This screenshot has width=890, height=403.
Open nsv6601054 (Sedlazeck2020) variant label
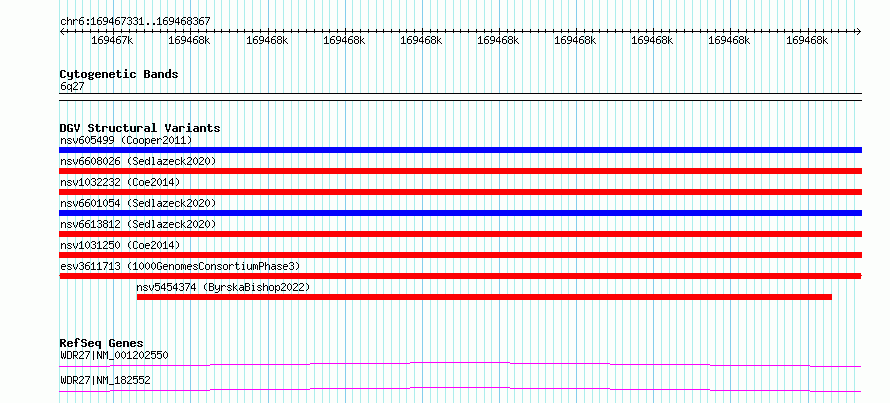[138, 203]
